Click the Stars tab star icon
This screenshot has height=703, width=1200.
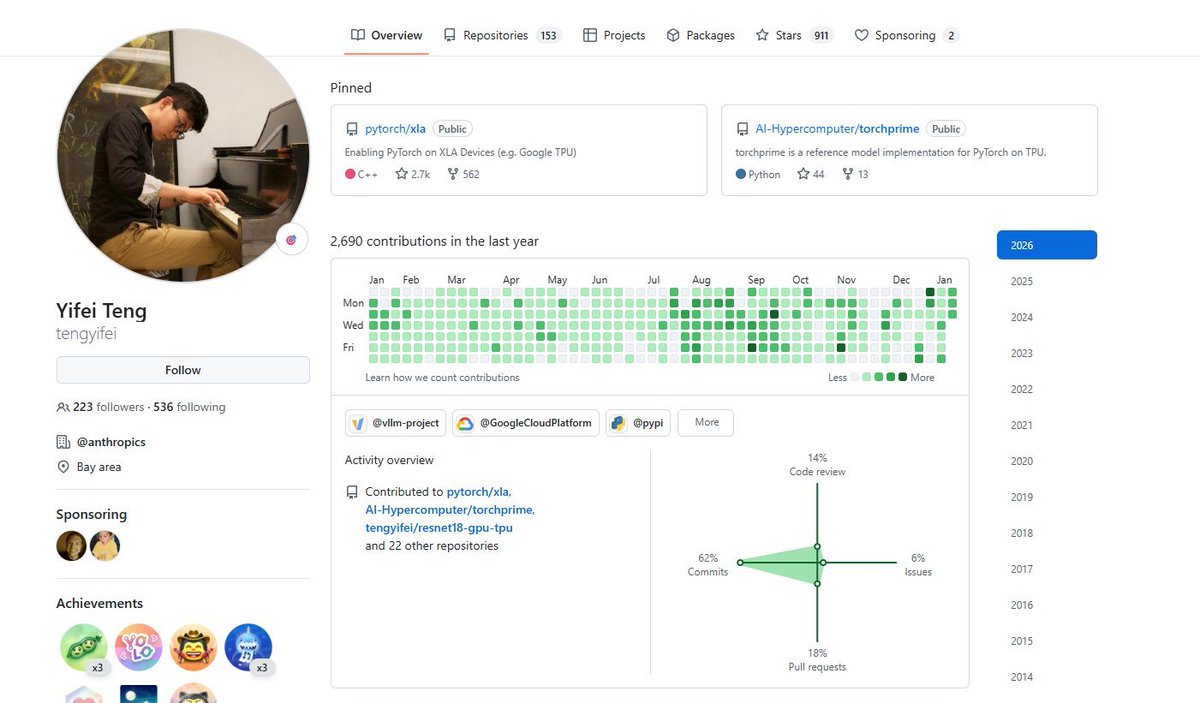[x=762, y=35]
